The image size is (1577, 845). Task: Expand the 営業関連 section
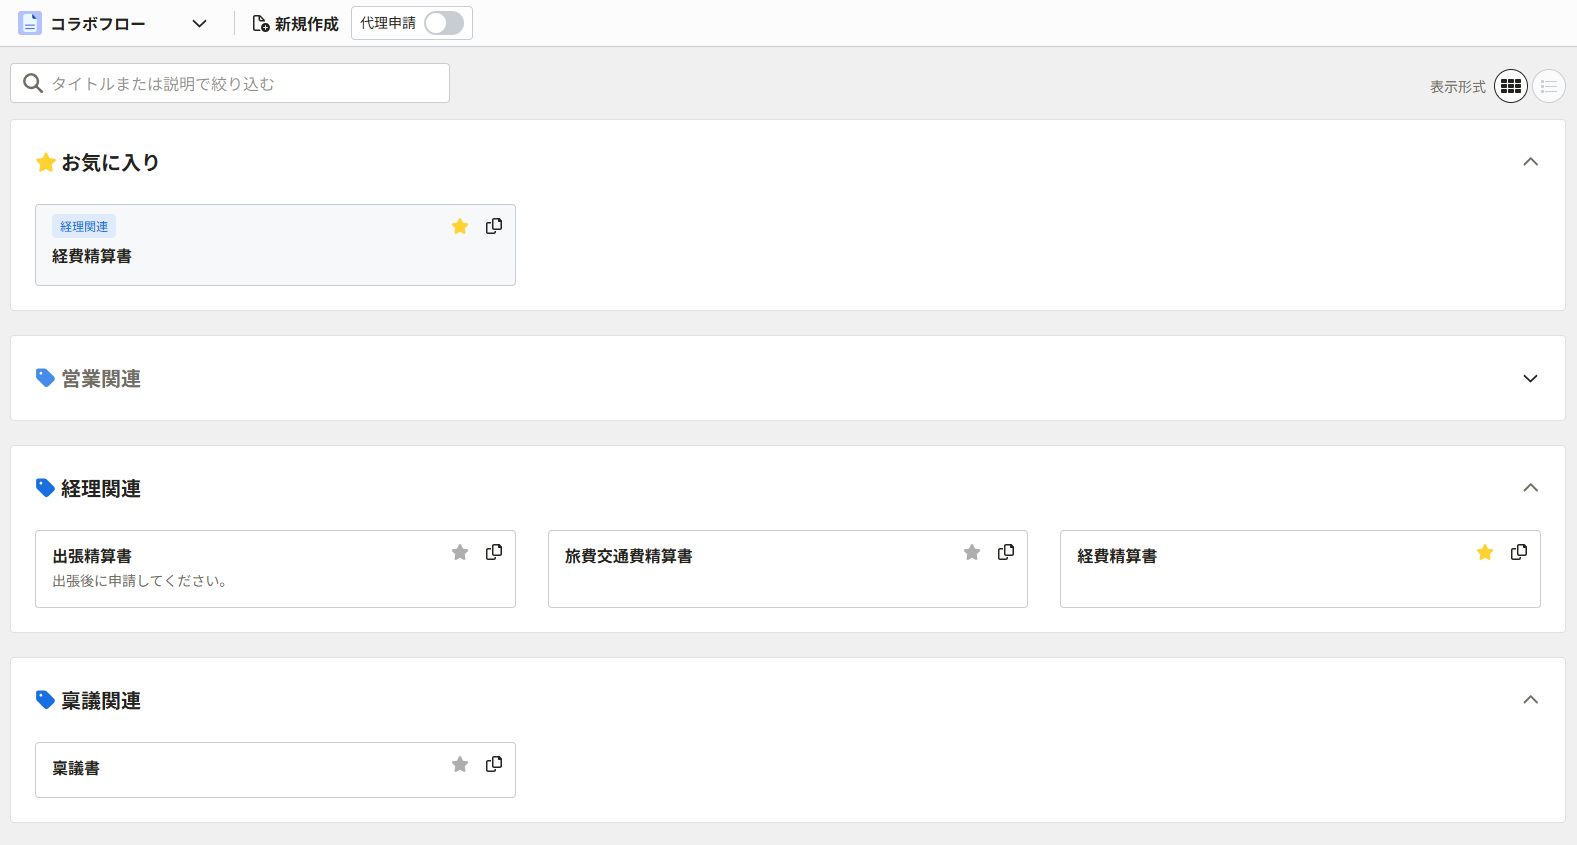coord(1530,378)
